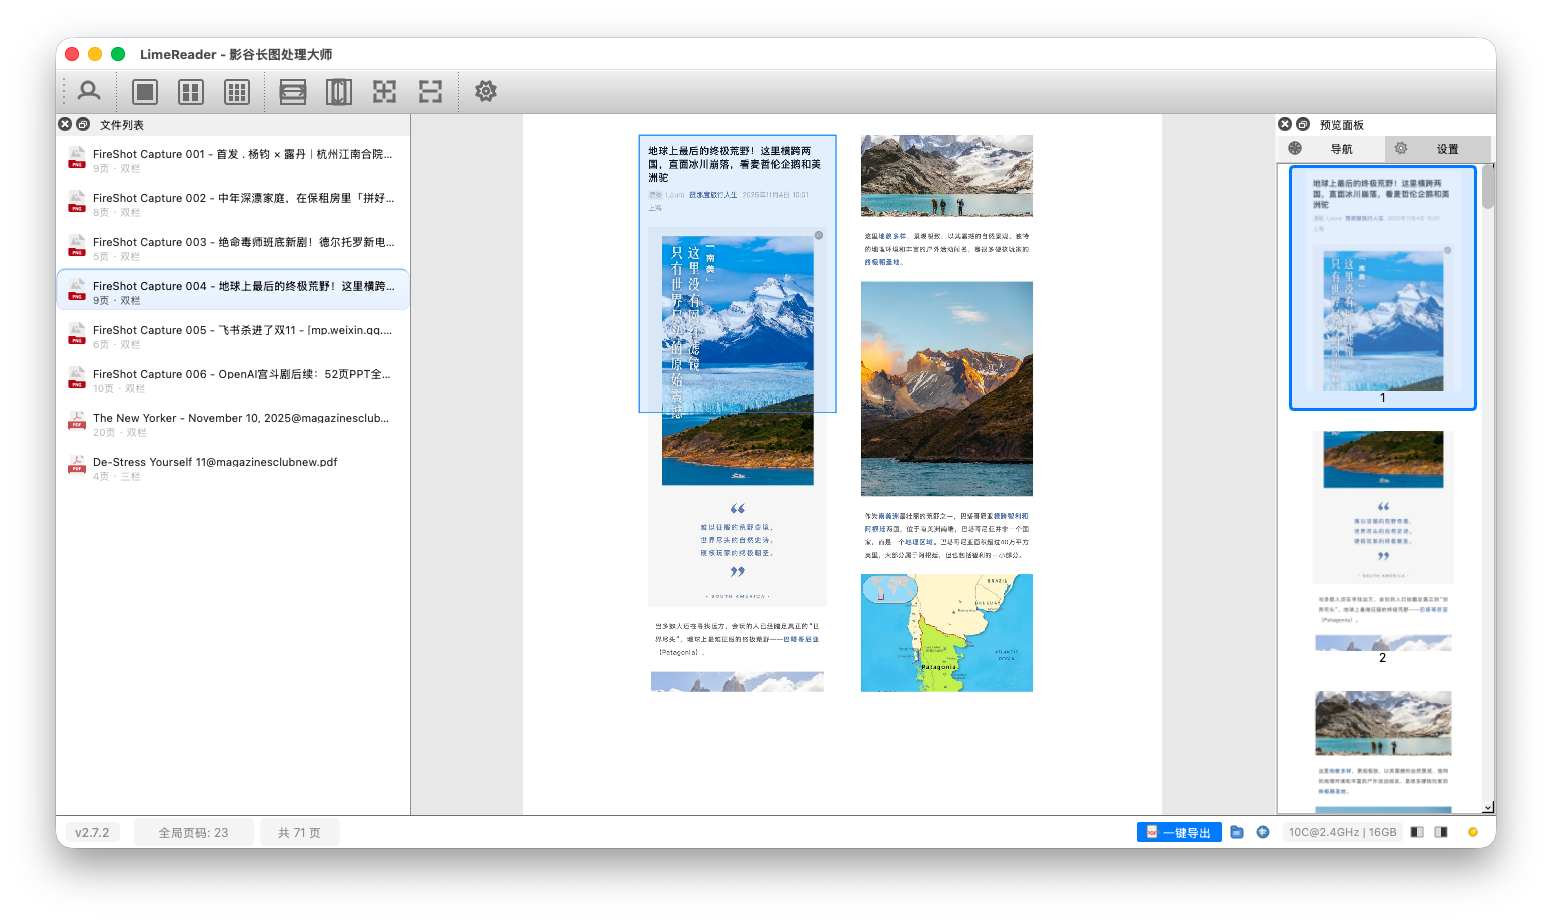Open the settings gear in the main toolbar
This screenshot has width=1552, height=922.
pos(485,91)
